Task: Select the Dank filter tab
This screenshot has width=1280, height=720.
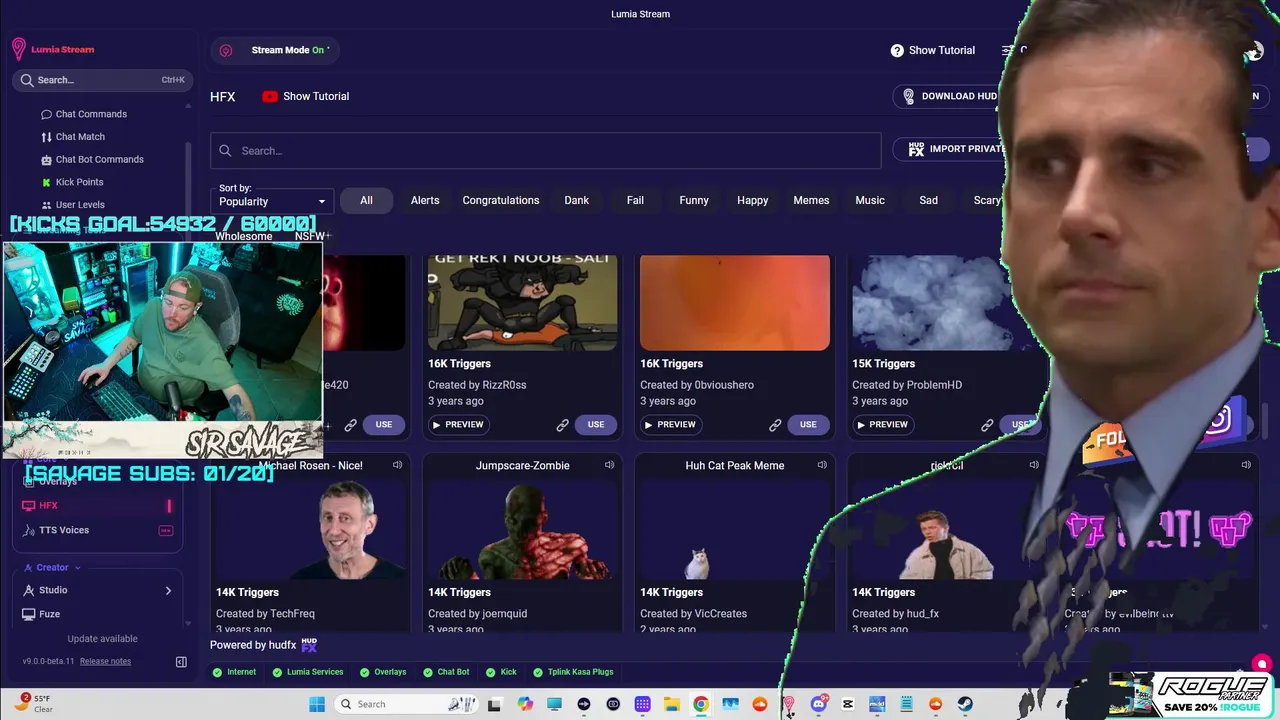Action: (x=577, y=200)
